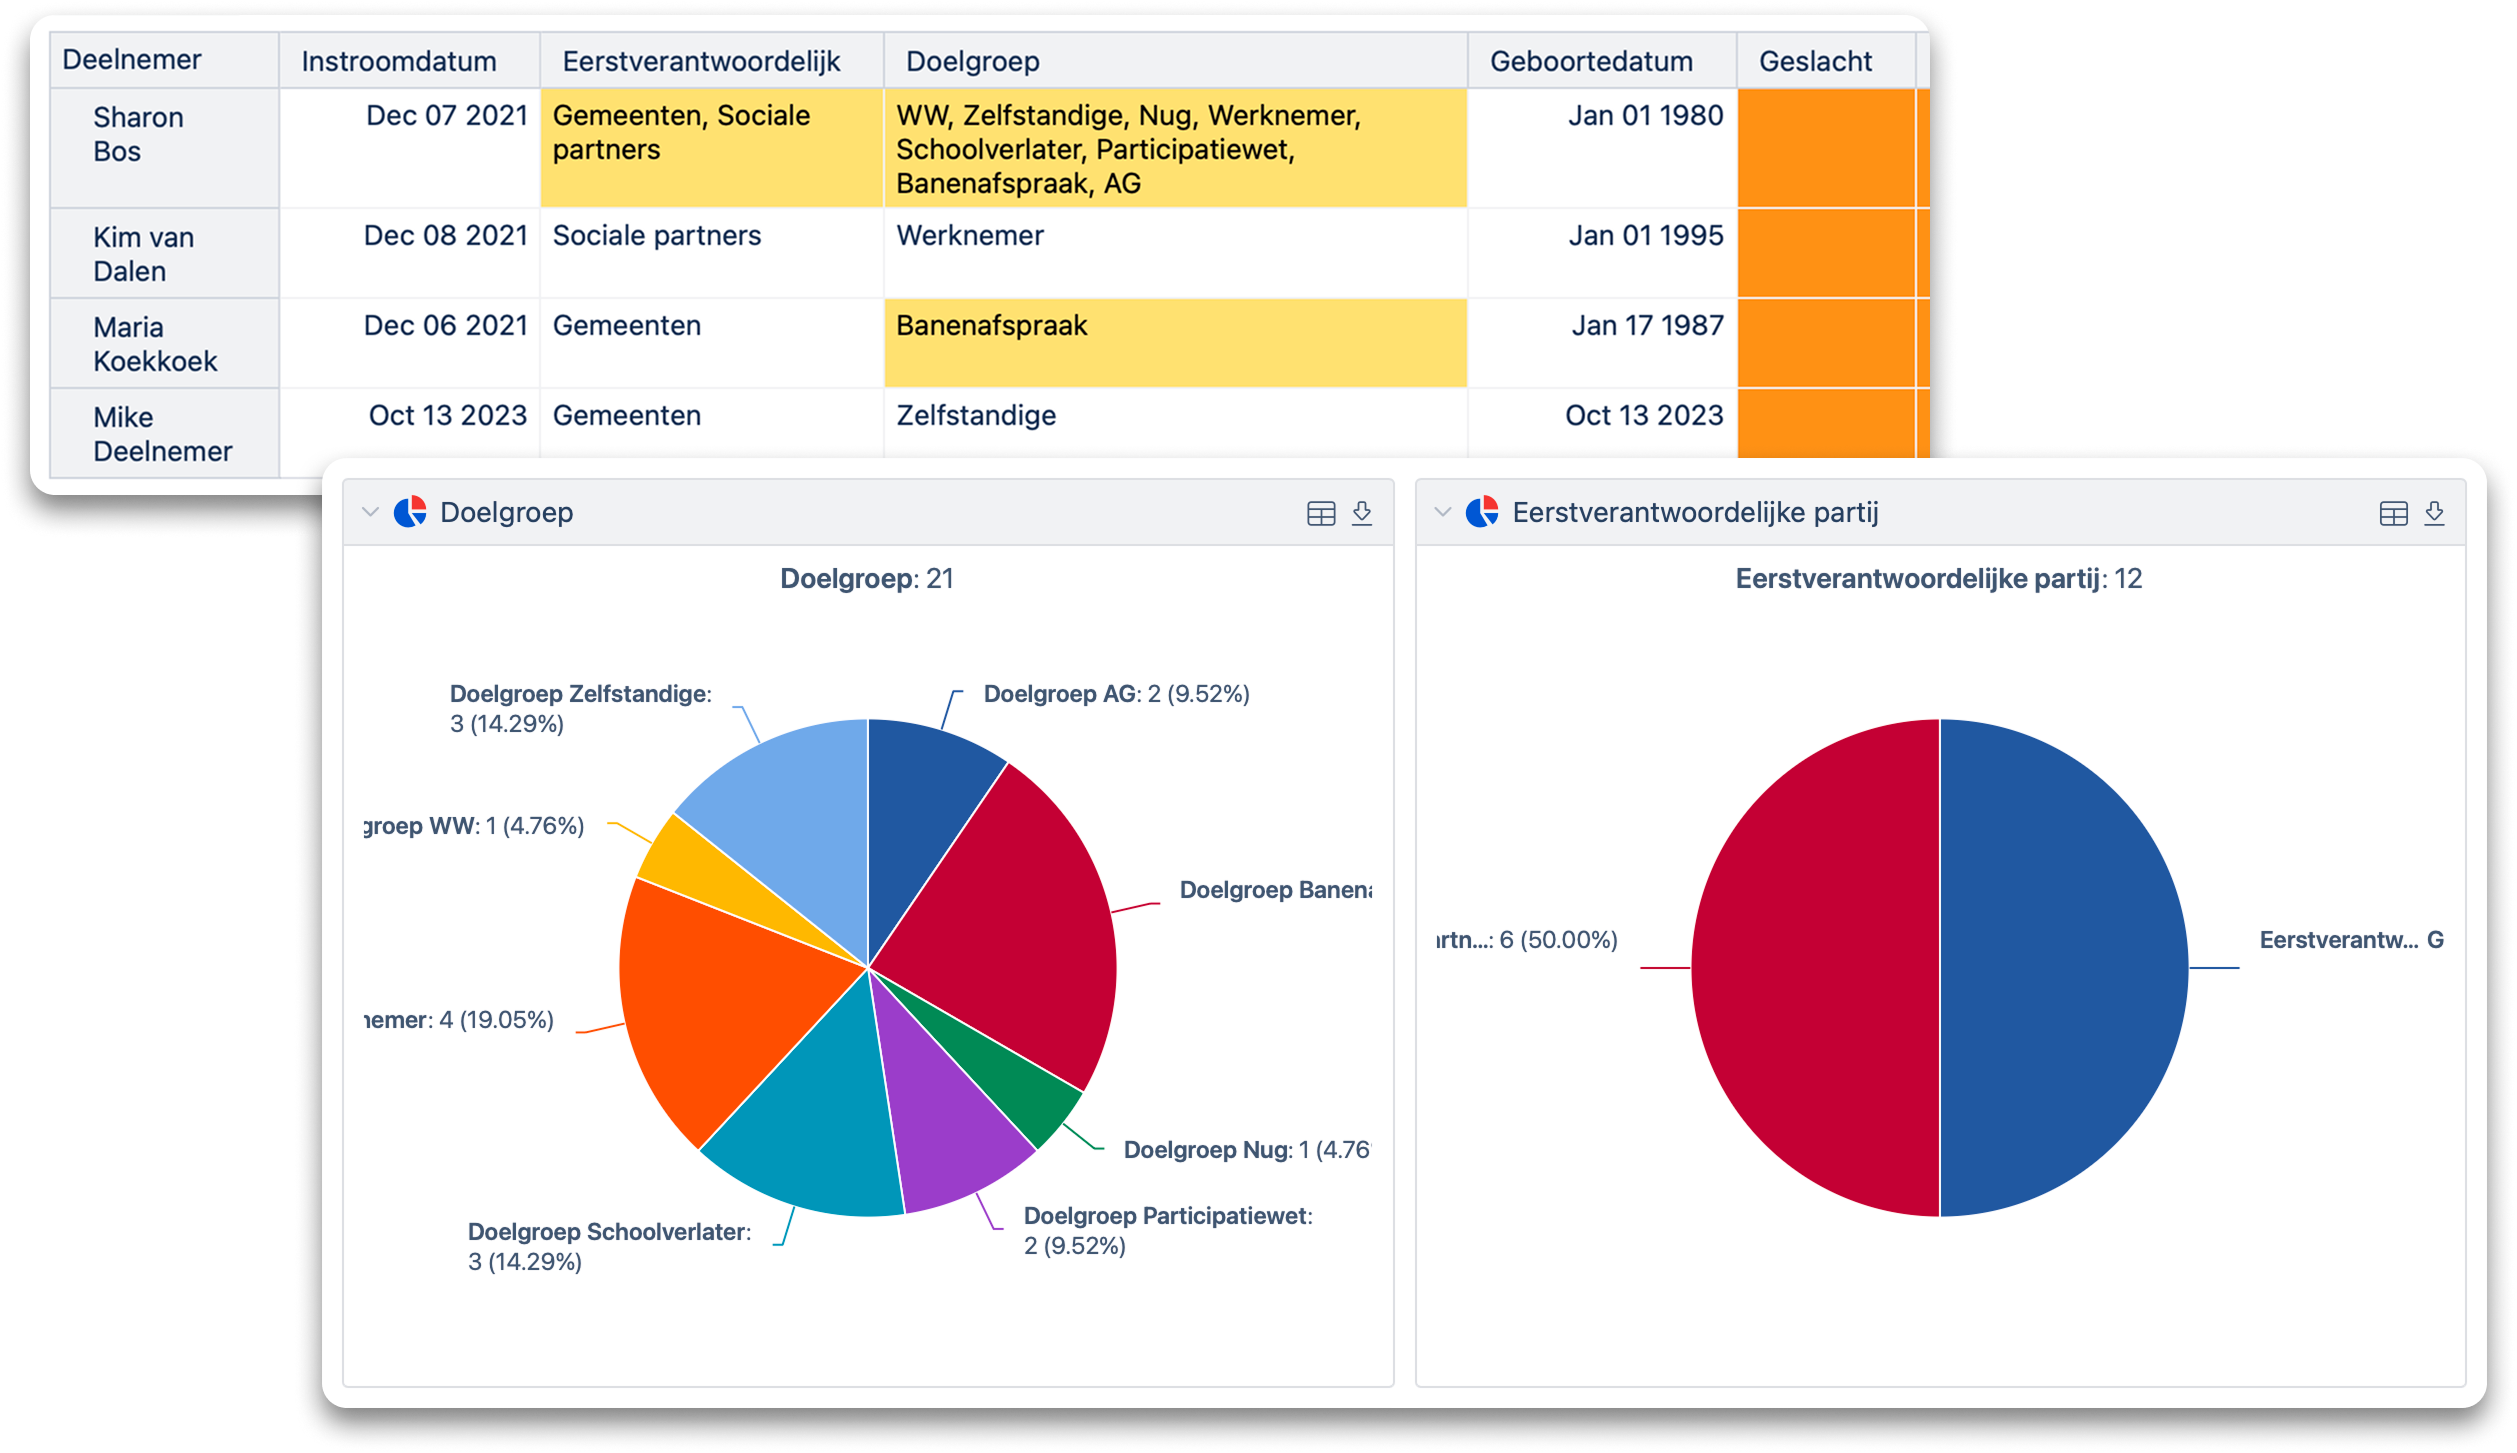Click the blue half of partij pie chart

[x=2065, y=968]
